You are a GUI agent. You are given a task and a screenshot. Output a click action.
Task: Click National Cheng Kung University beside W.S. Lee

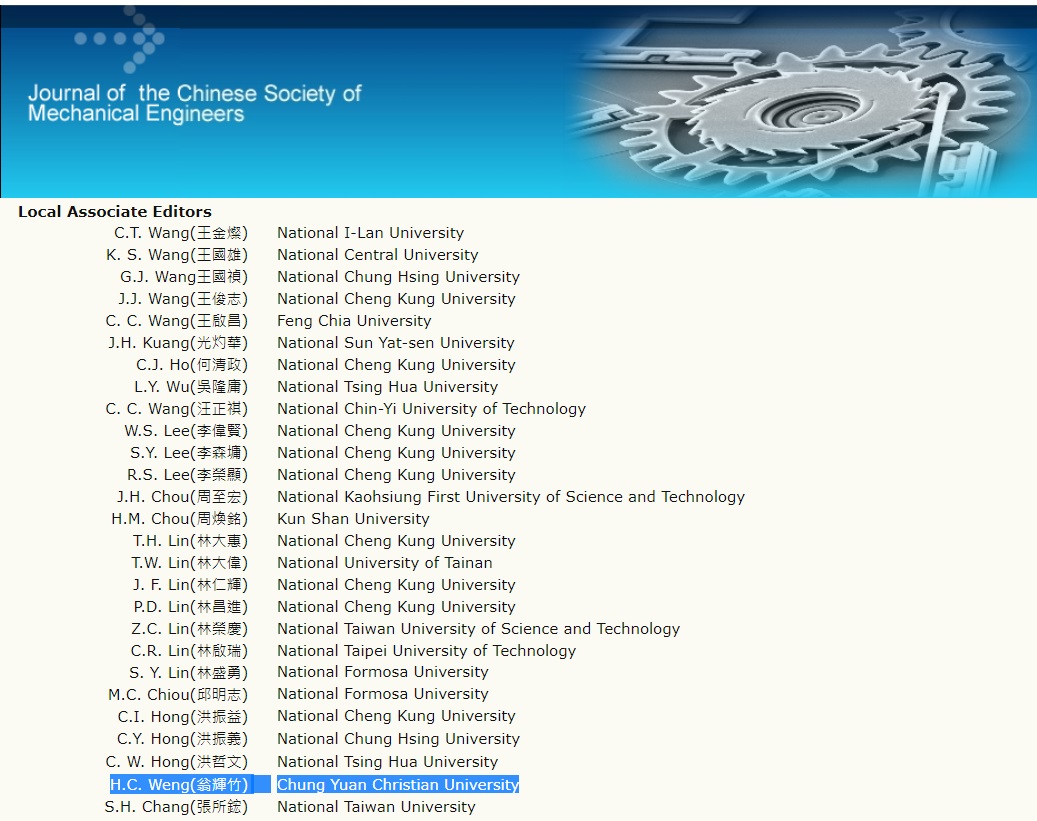396,431
